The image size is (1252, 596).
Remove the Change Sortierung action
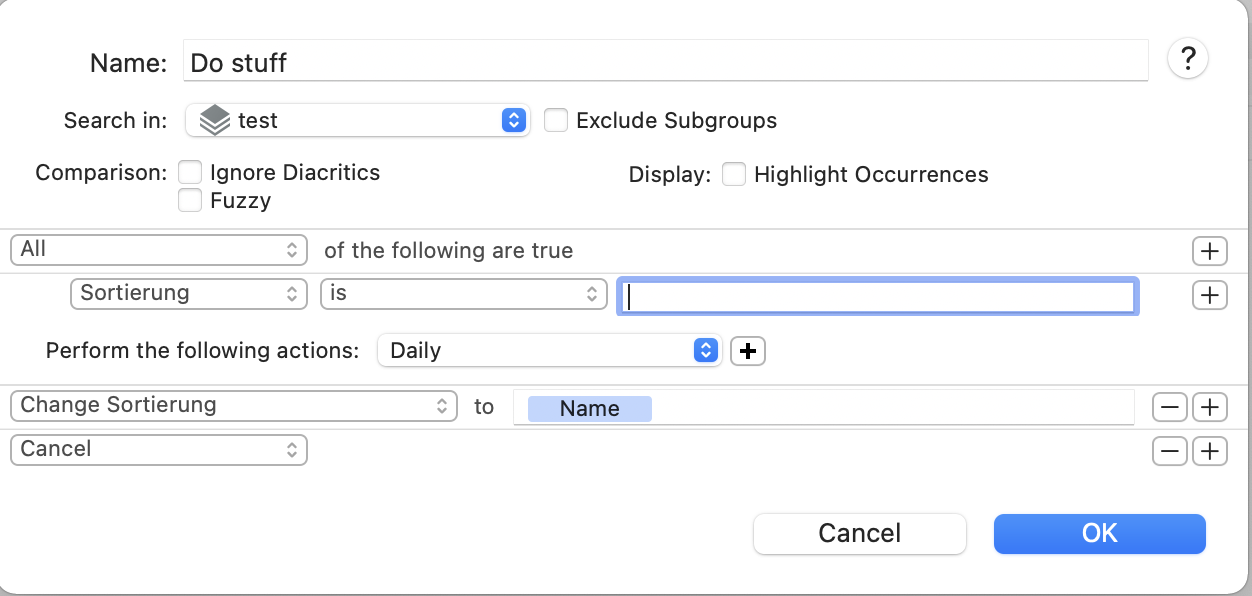[1170, 408]
